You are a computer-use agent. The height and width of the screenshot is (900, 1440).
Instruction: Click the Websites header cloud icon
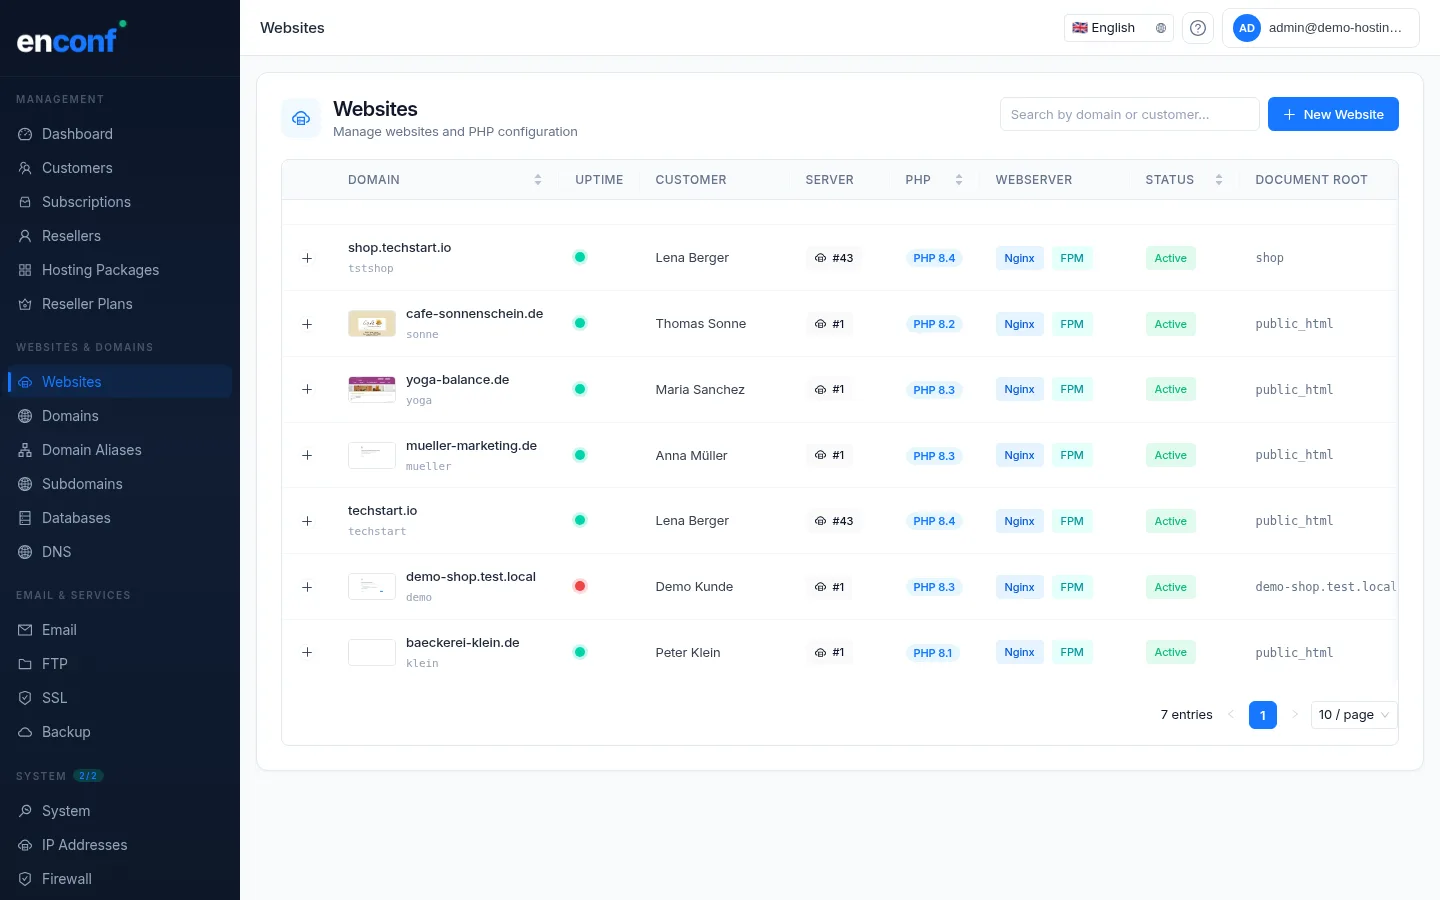(x=301, y=118)
